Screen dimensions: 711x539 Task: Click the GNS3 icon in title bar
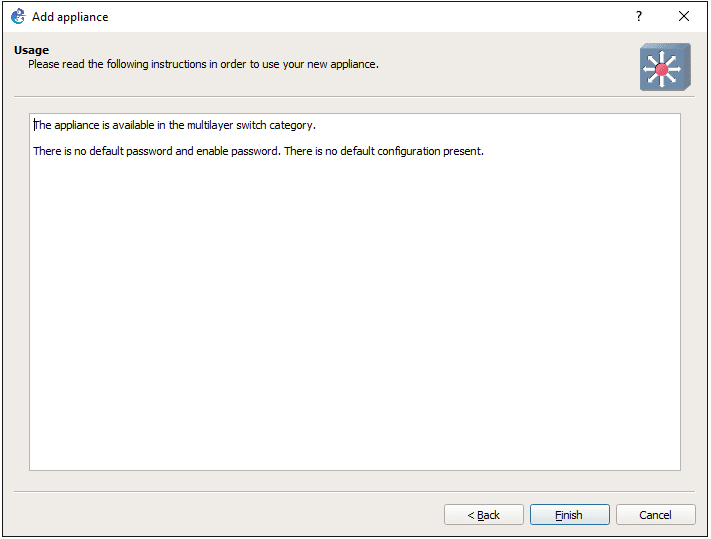pyautogui.click(x=17, y=16)
